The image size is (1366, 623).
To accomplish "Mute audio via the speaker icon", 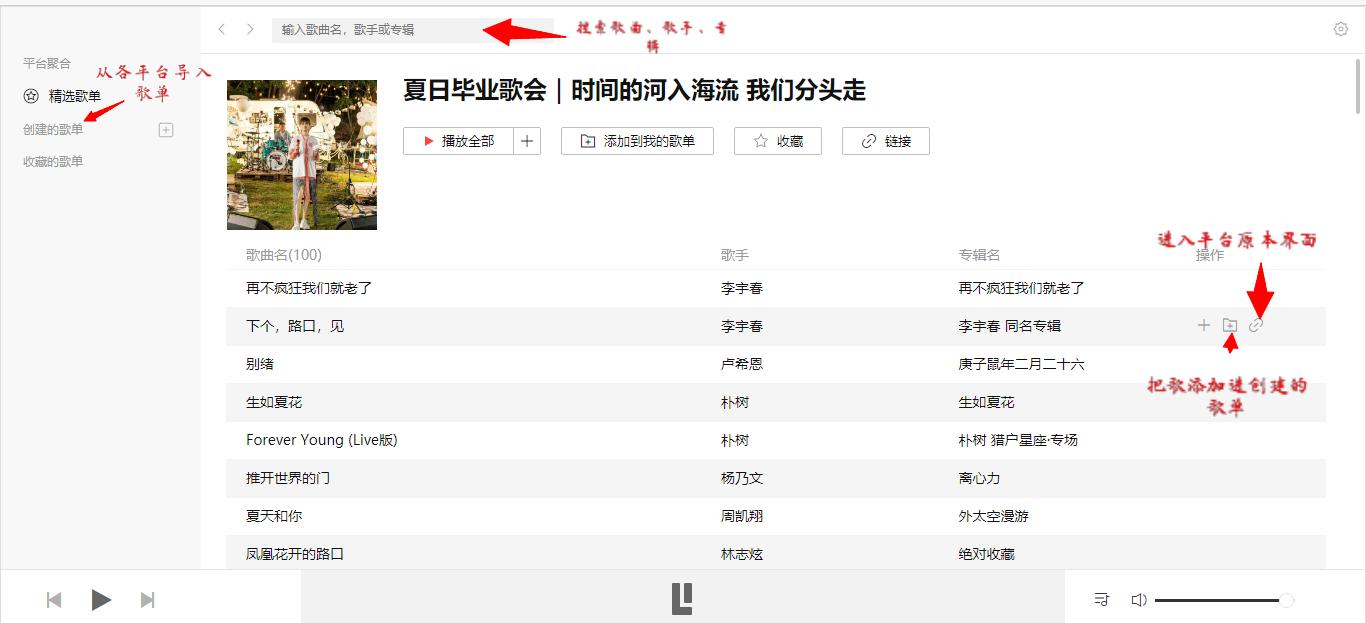I will 1139,599.
